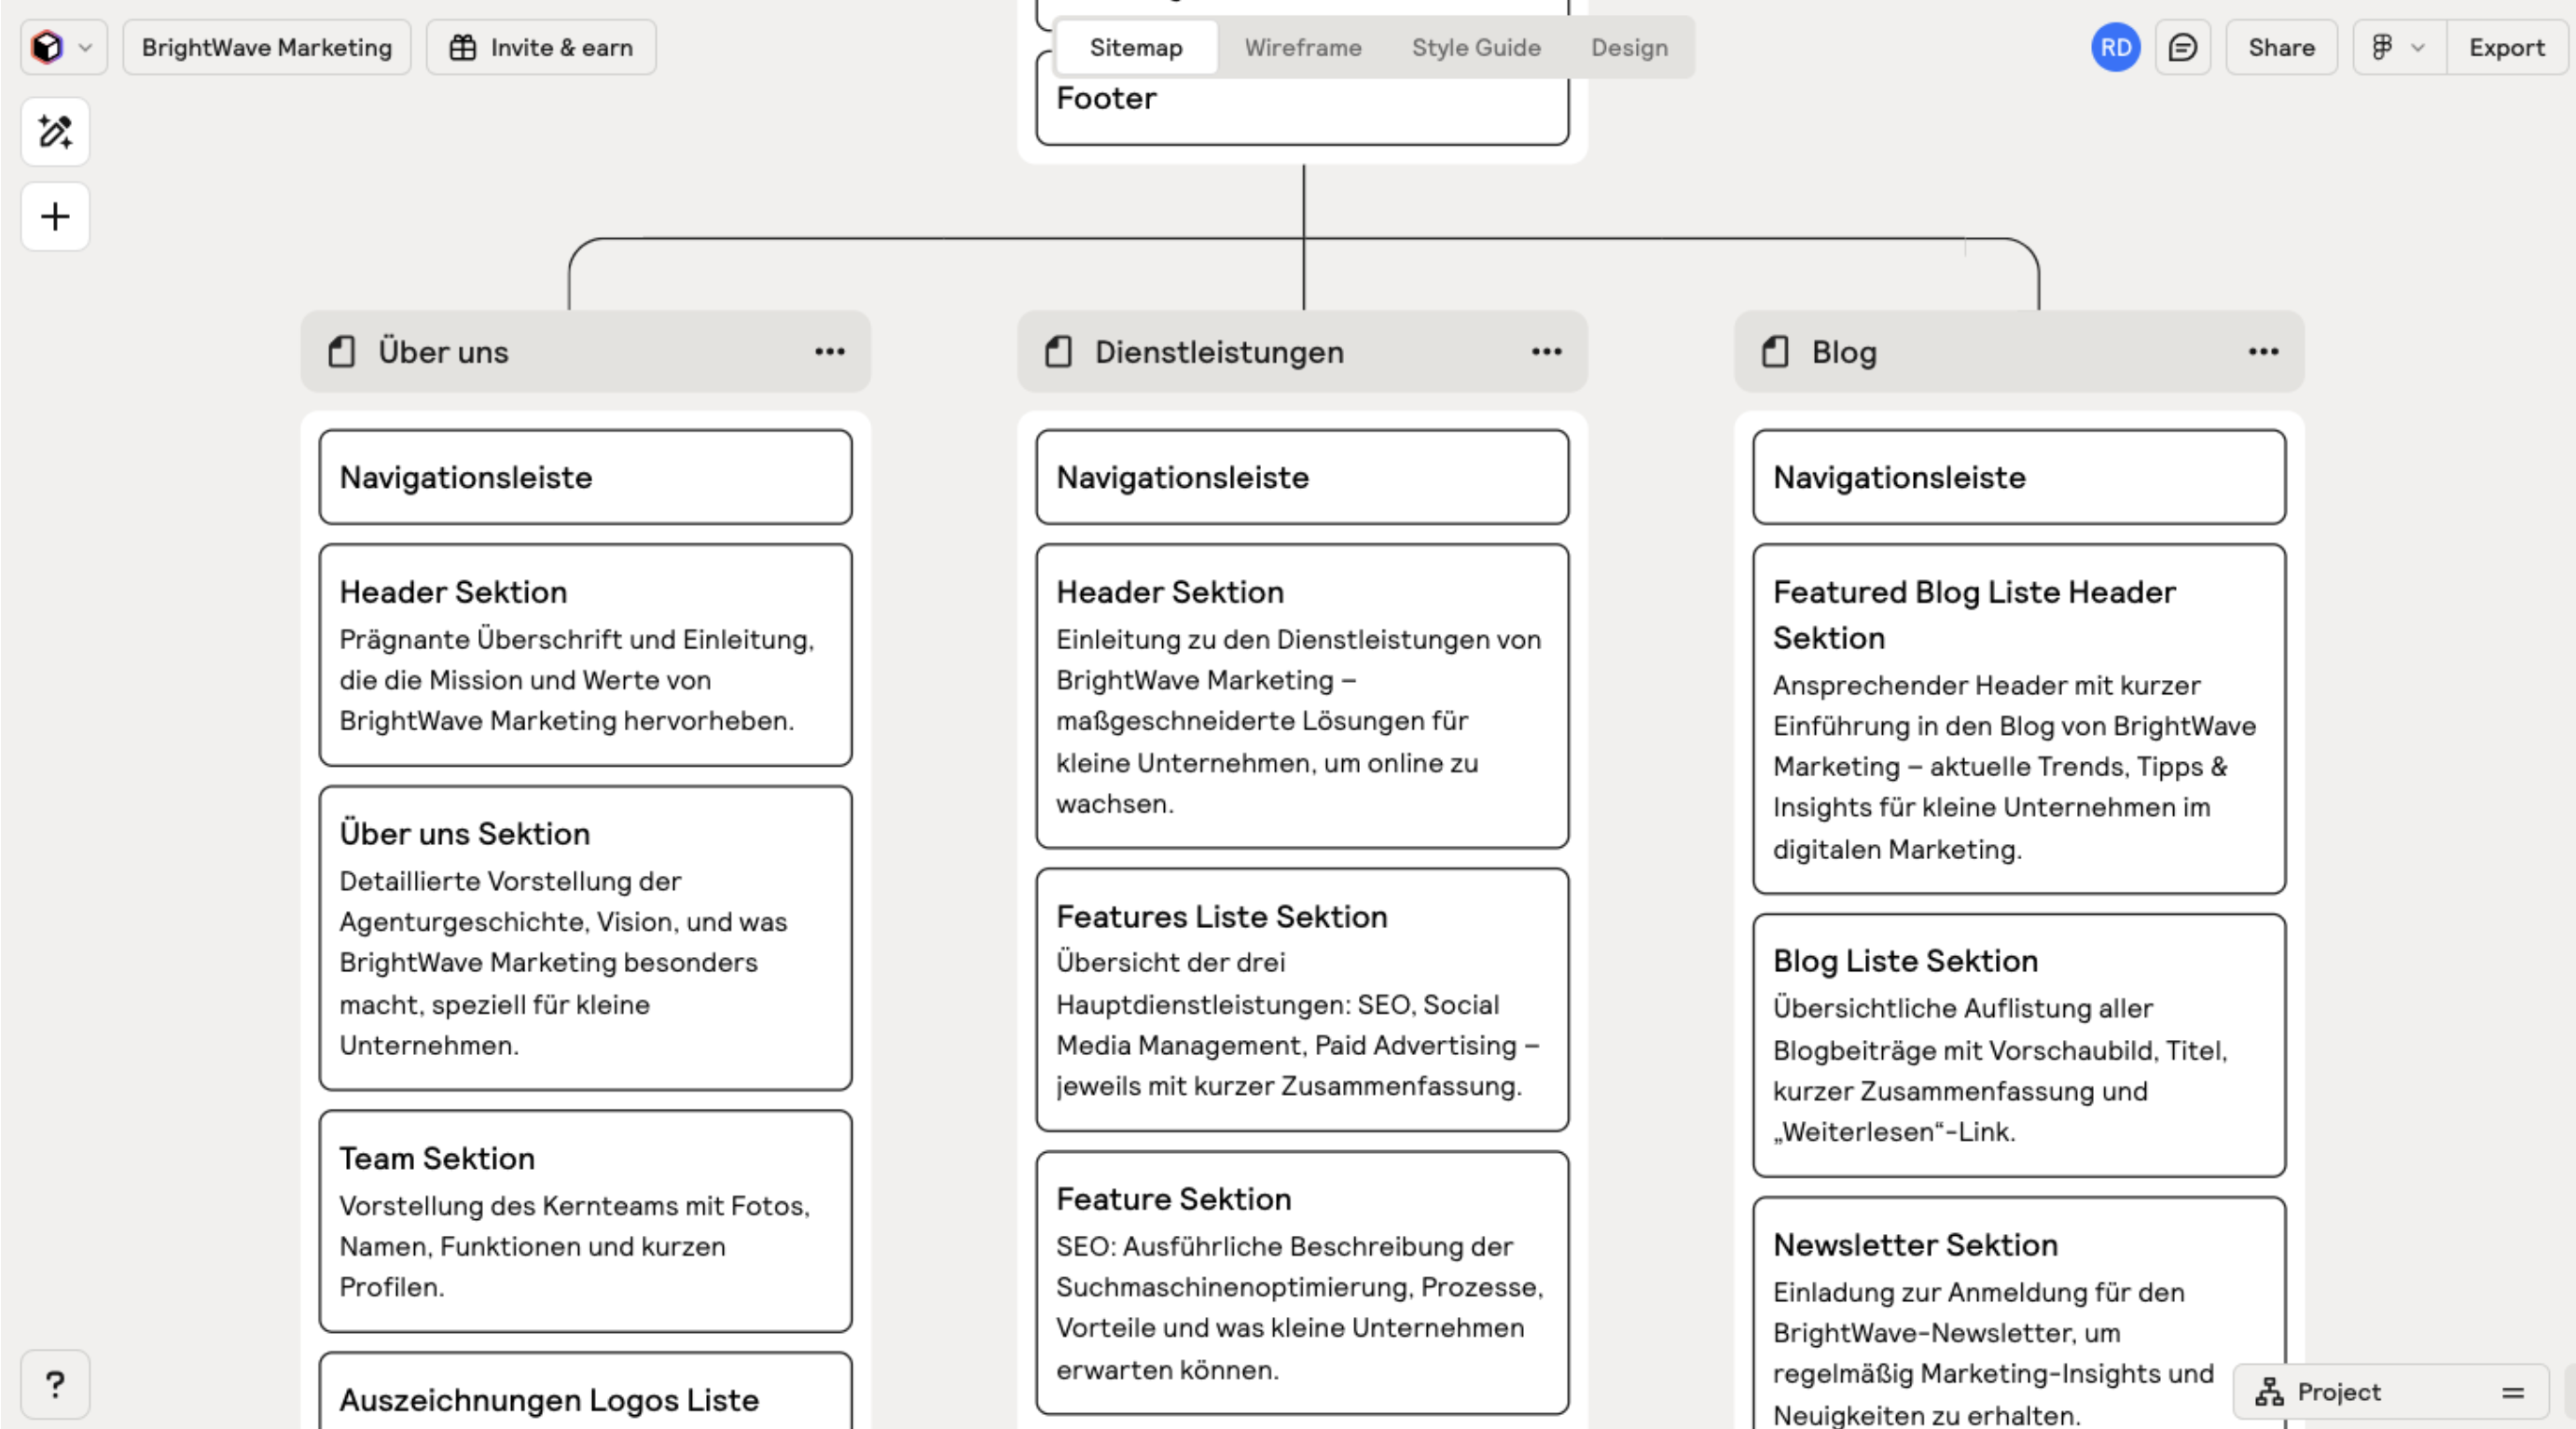Select the AI magic edit tool

click(55, 131)
